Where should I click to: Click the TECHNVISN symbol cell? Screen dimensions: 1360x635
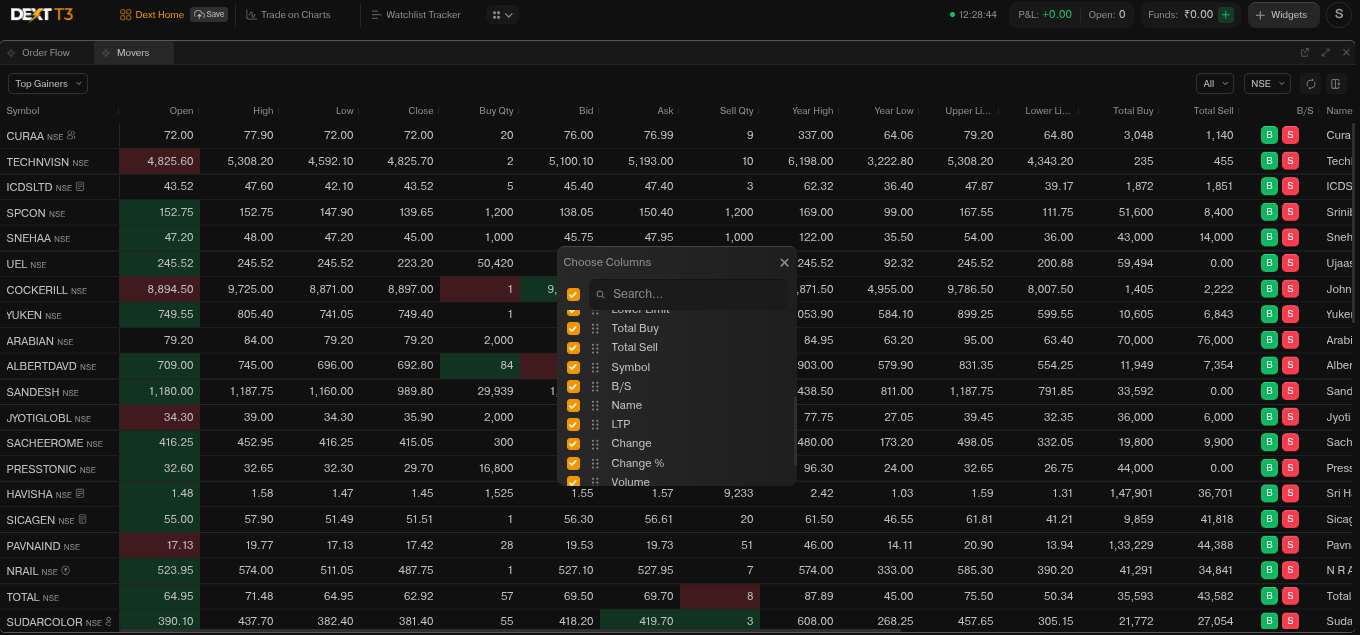(59, 161)
